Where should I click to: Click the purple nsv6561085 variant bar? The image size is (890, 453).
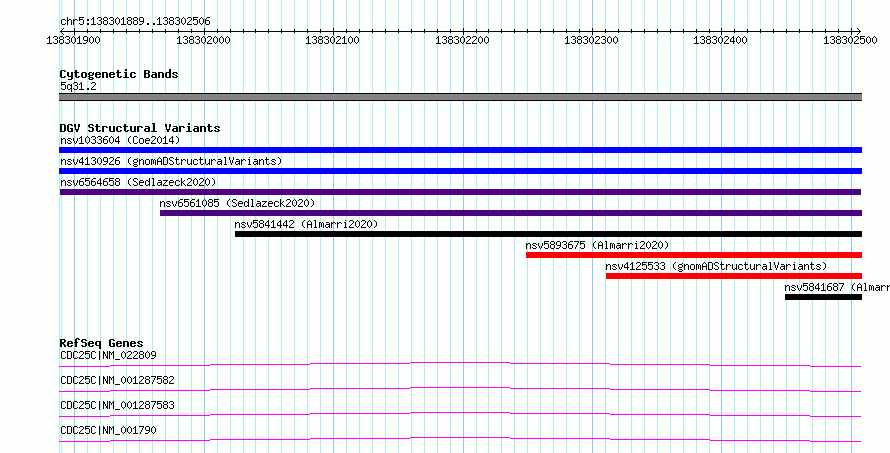[x=511, y=213]
